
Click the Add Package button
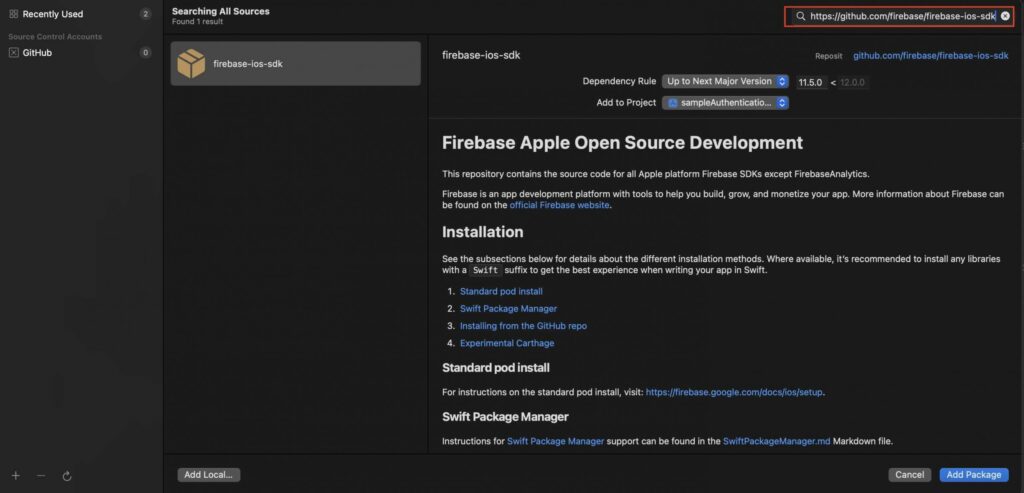(x=974, y=475)
